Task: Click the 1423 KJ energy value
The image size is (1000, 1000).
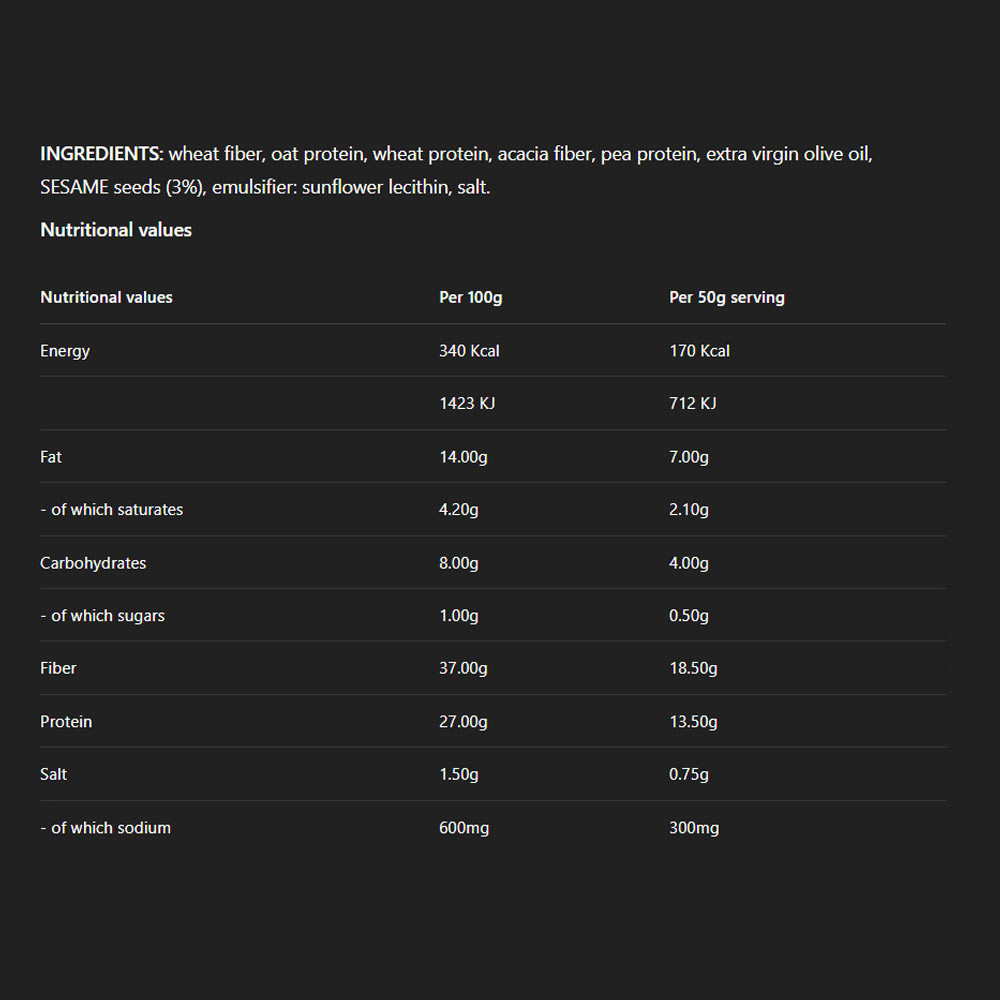Action: 467,403
